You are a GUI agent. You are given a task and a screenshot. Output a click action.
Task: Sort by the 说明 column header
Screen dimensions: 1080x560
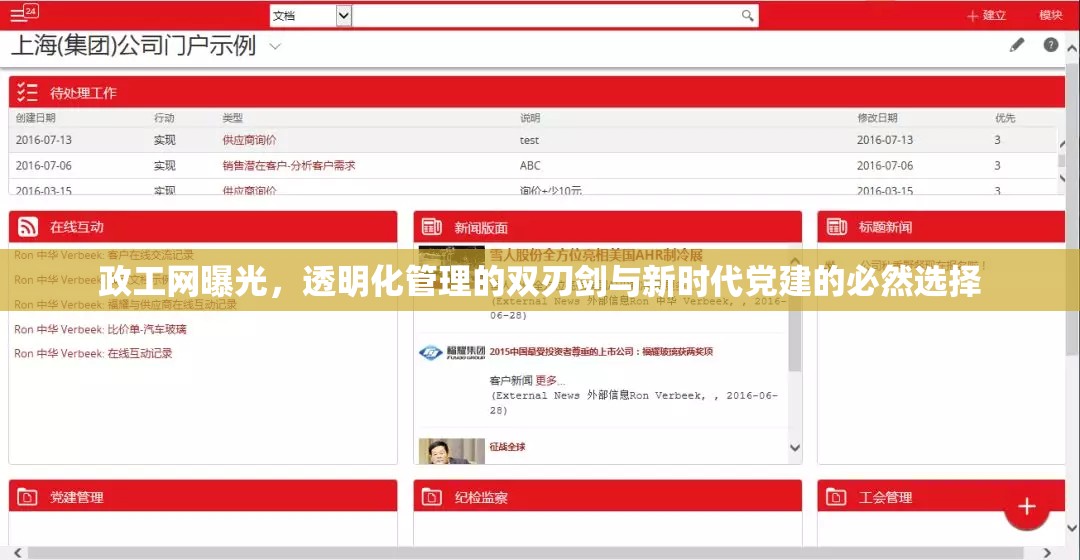pos(530,118)
